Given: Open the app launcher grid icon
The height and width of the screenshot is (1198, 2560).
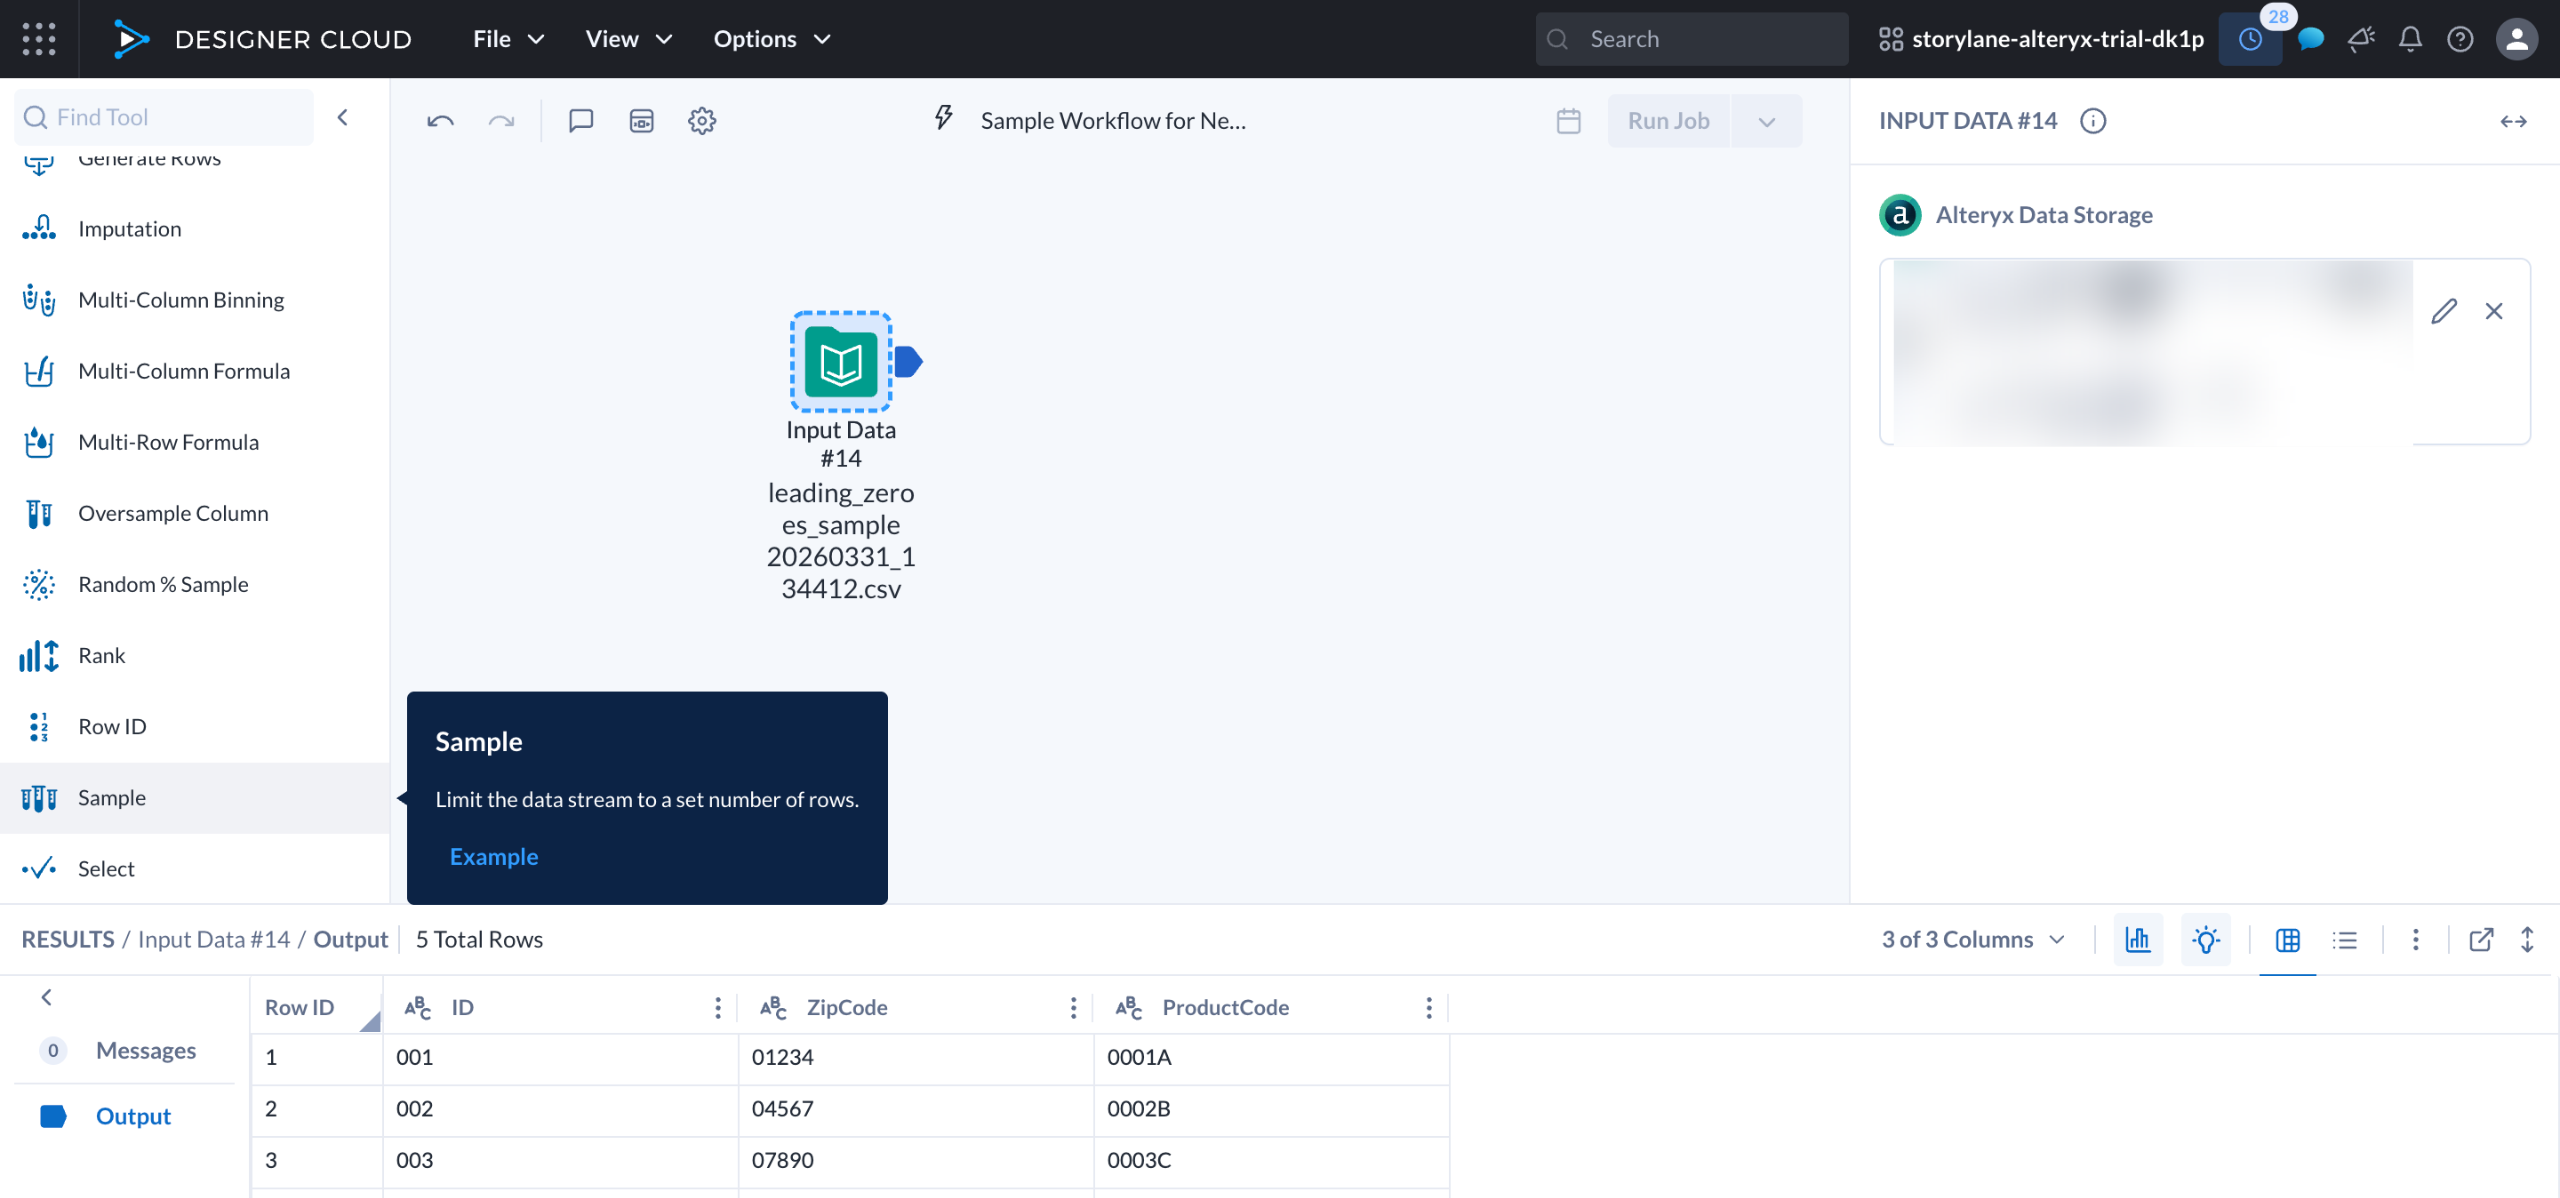Looking at the screenshot, I should (38, 39).
